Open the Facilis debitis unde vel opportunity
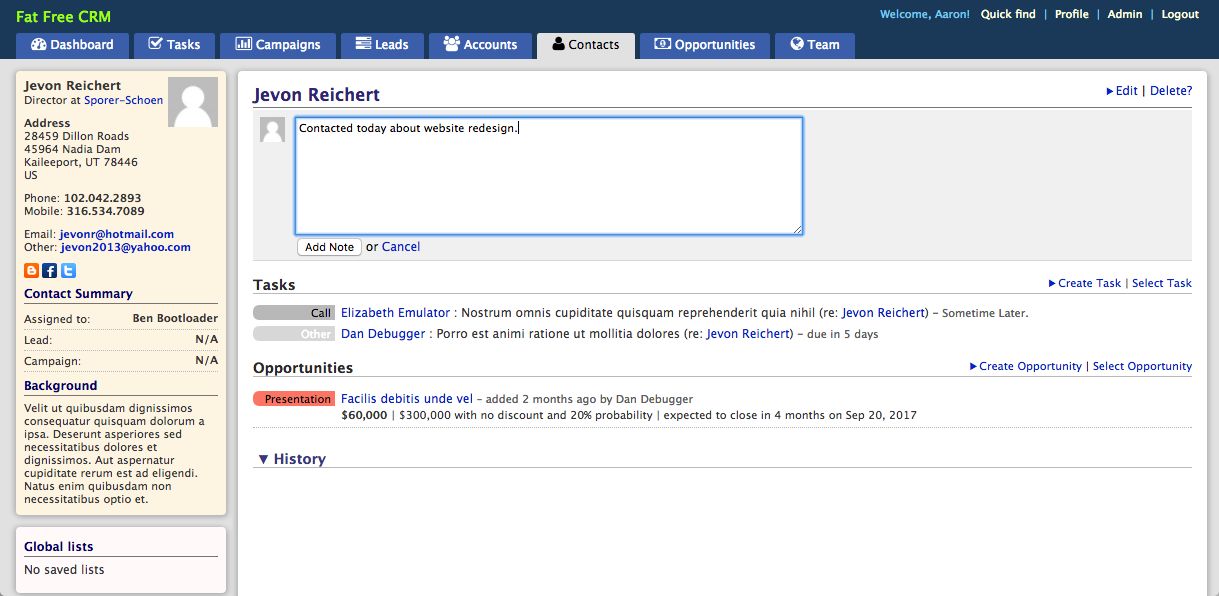The image size is (1219, 596). click(x=406, y=399)
